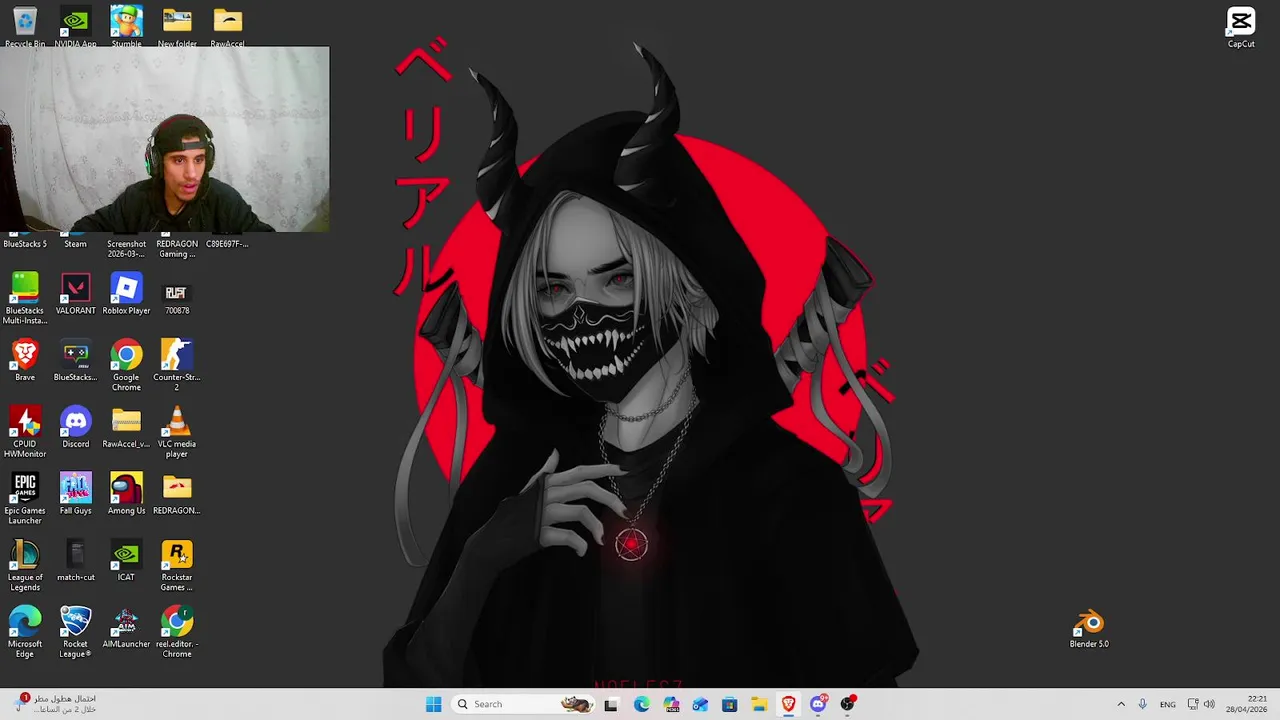The image size is (1280, 720).
Task: Select the RawAccel_v... folder
Action: point(126,428)
